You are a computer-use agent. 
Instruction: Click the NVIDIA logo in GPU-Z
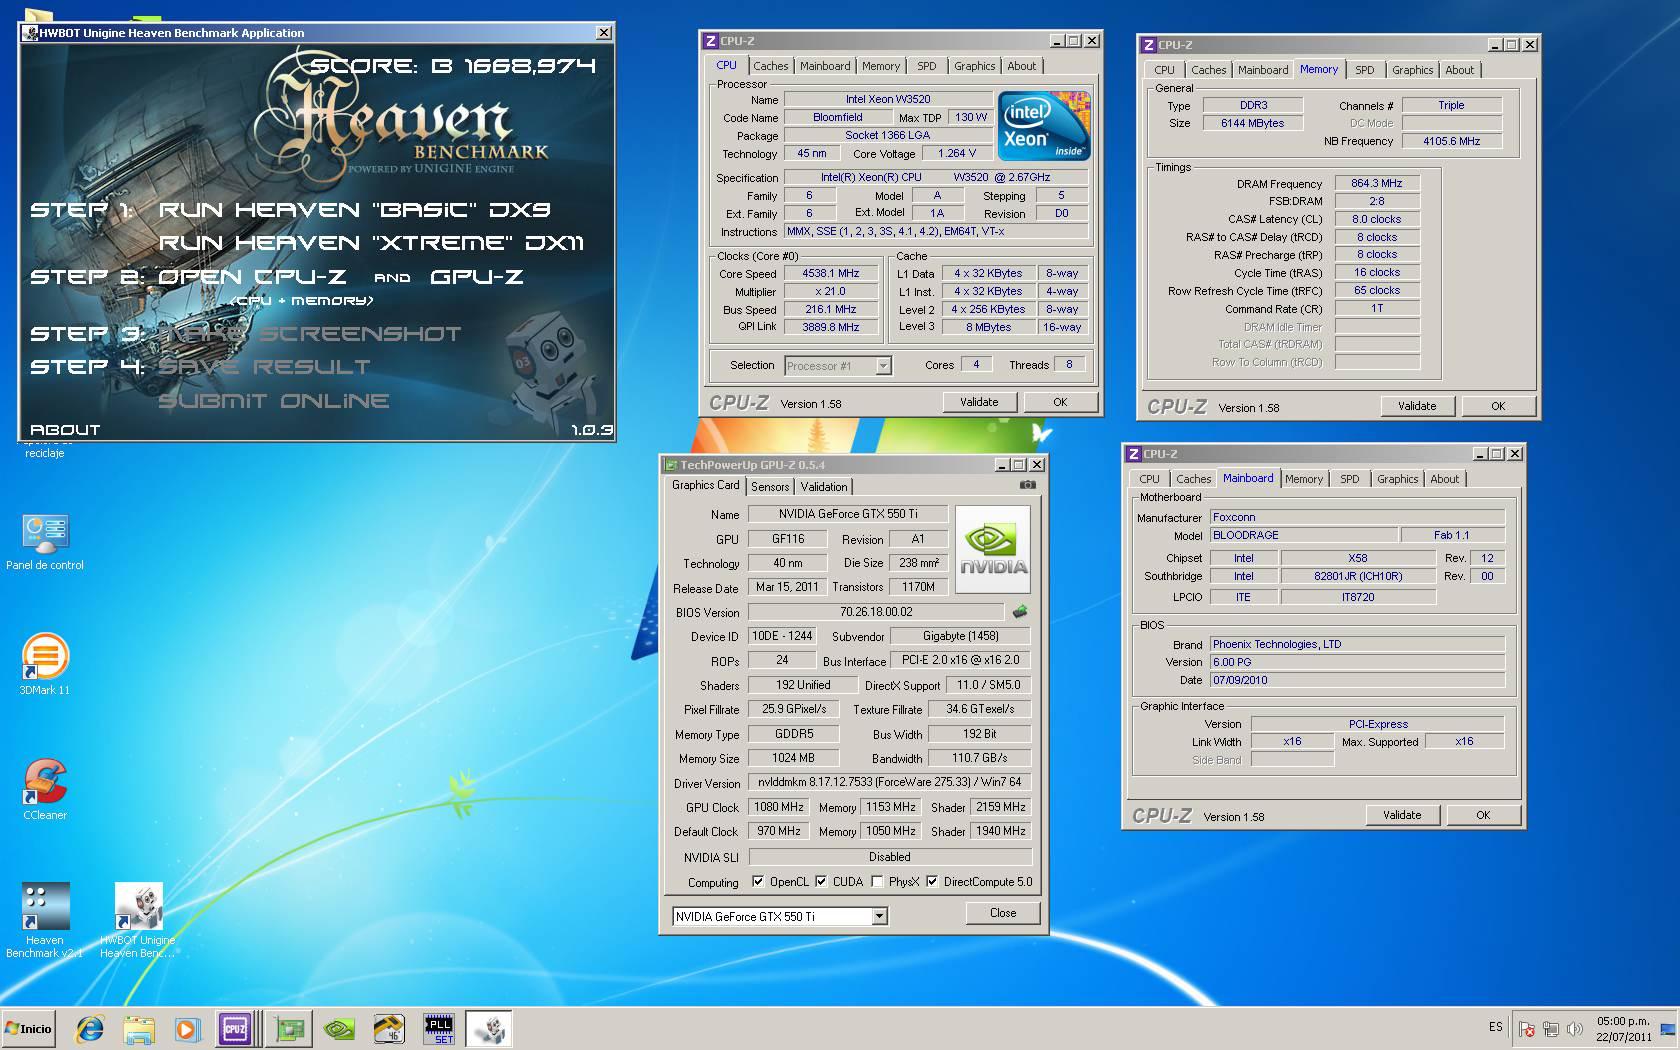point(993,549)
